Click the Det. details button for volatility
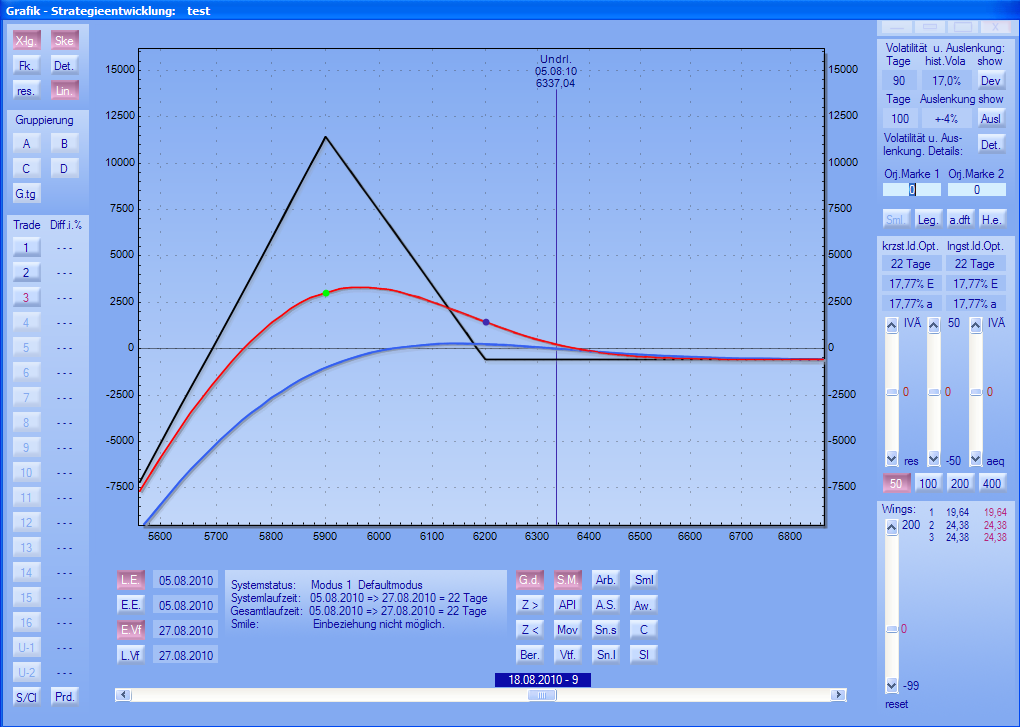The width and height of the screenshot is (1020, 727). pos(990,144)
